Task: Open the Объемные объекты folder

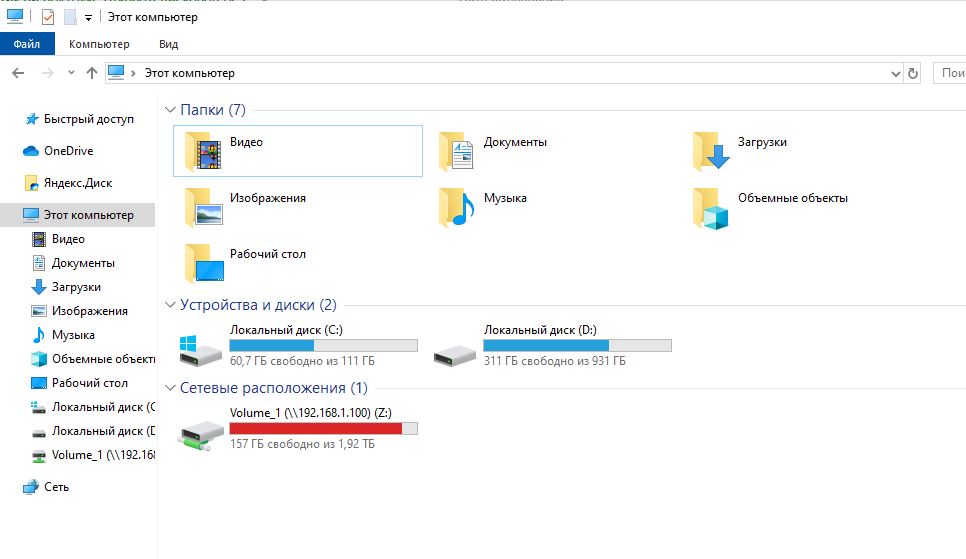Action: click(711, 207)
